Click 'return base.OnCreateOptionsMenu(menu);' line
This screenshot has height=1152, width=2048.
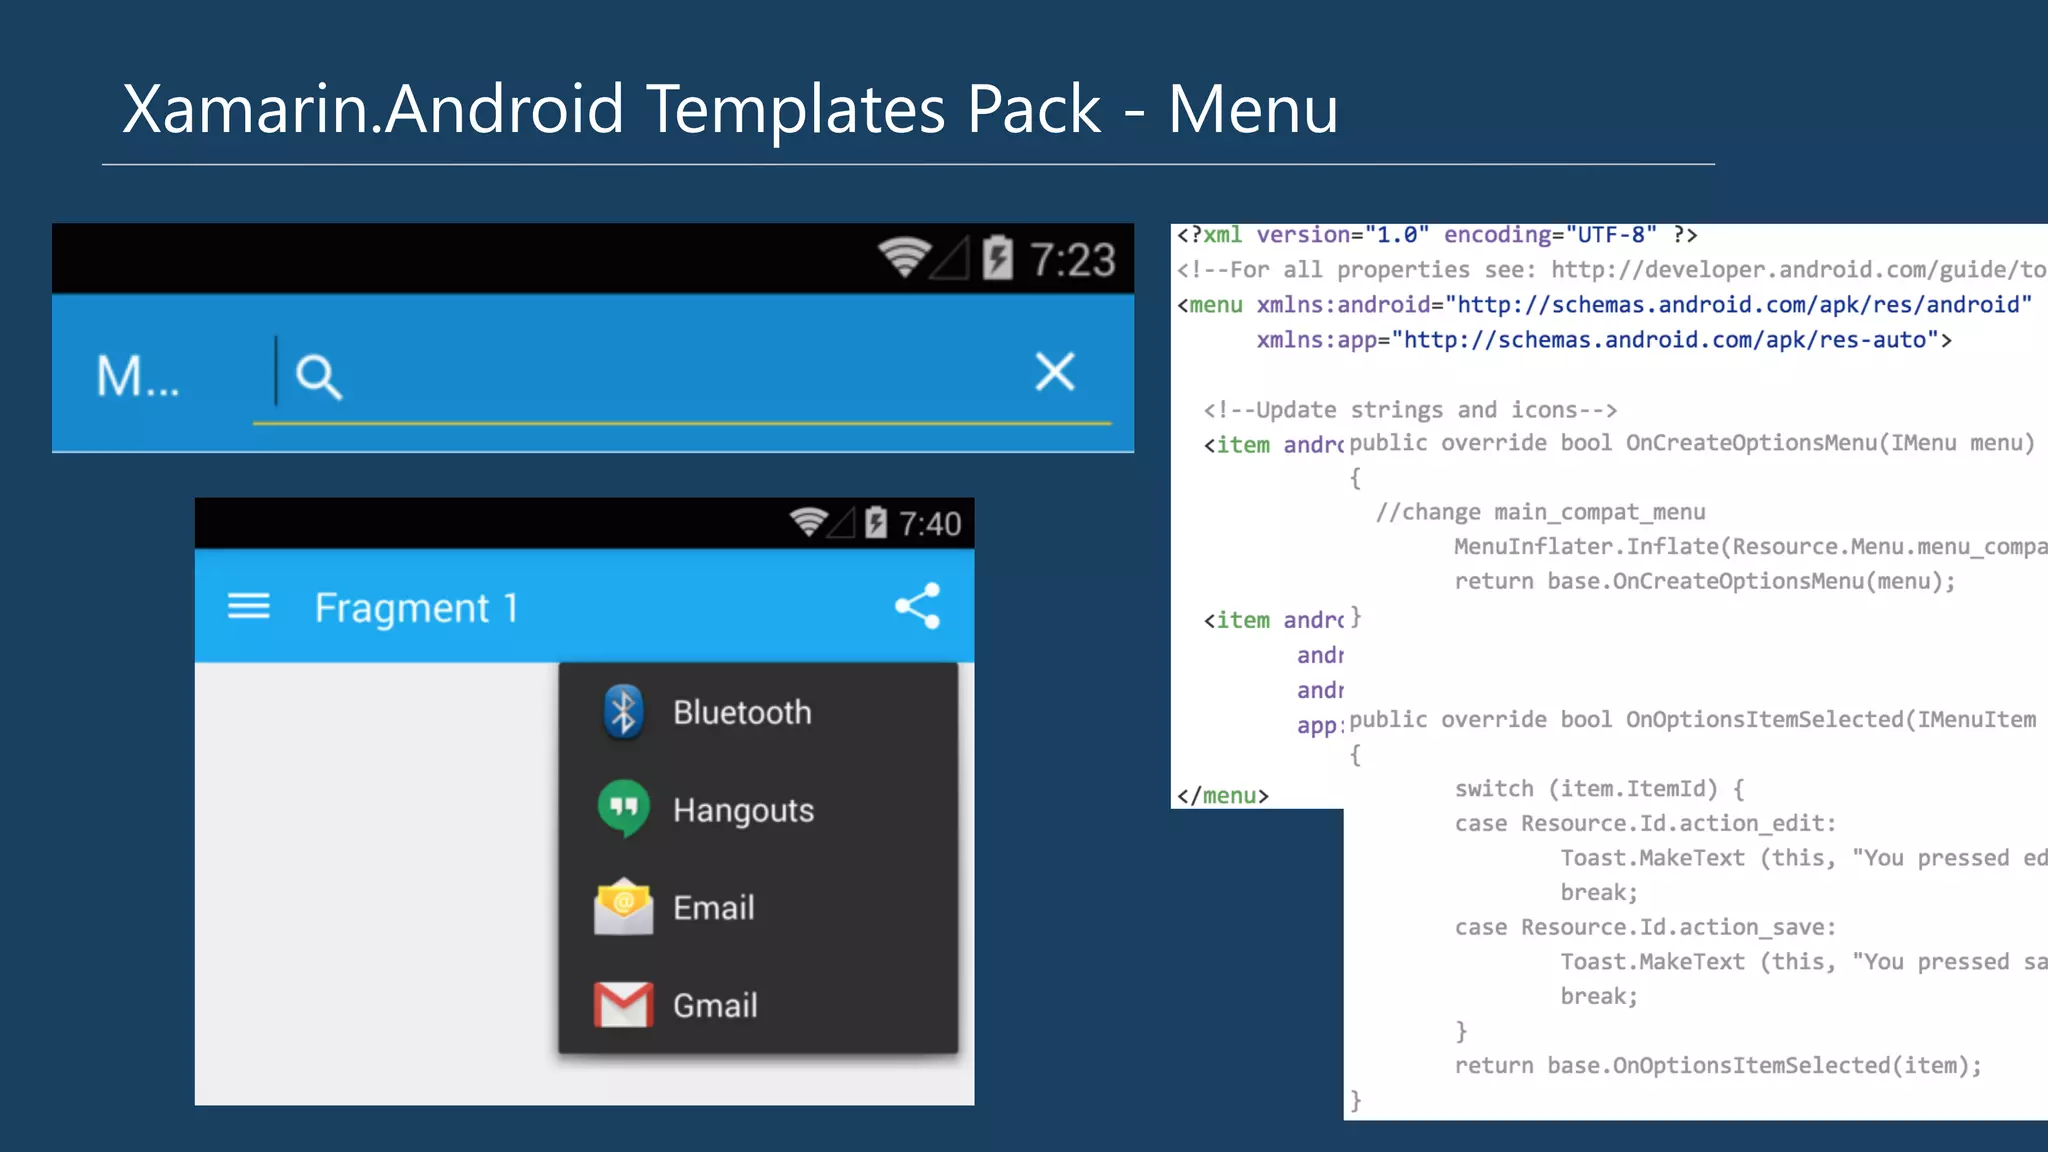[x=1705, y=582]
